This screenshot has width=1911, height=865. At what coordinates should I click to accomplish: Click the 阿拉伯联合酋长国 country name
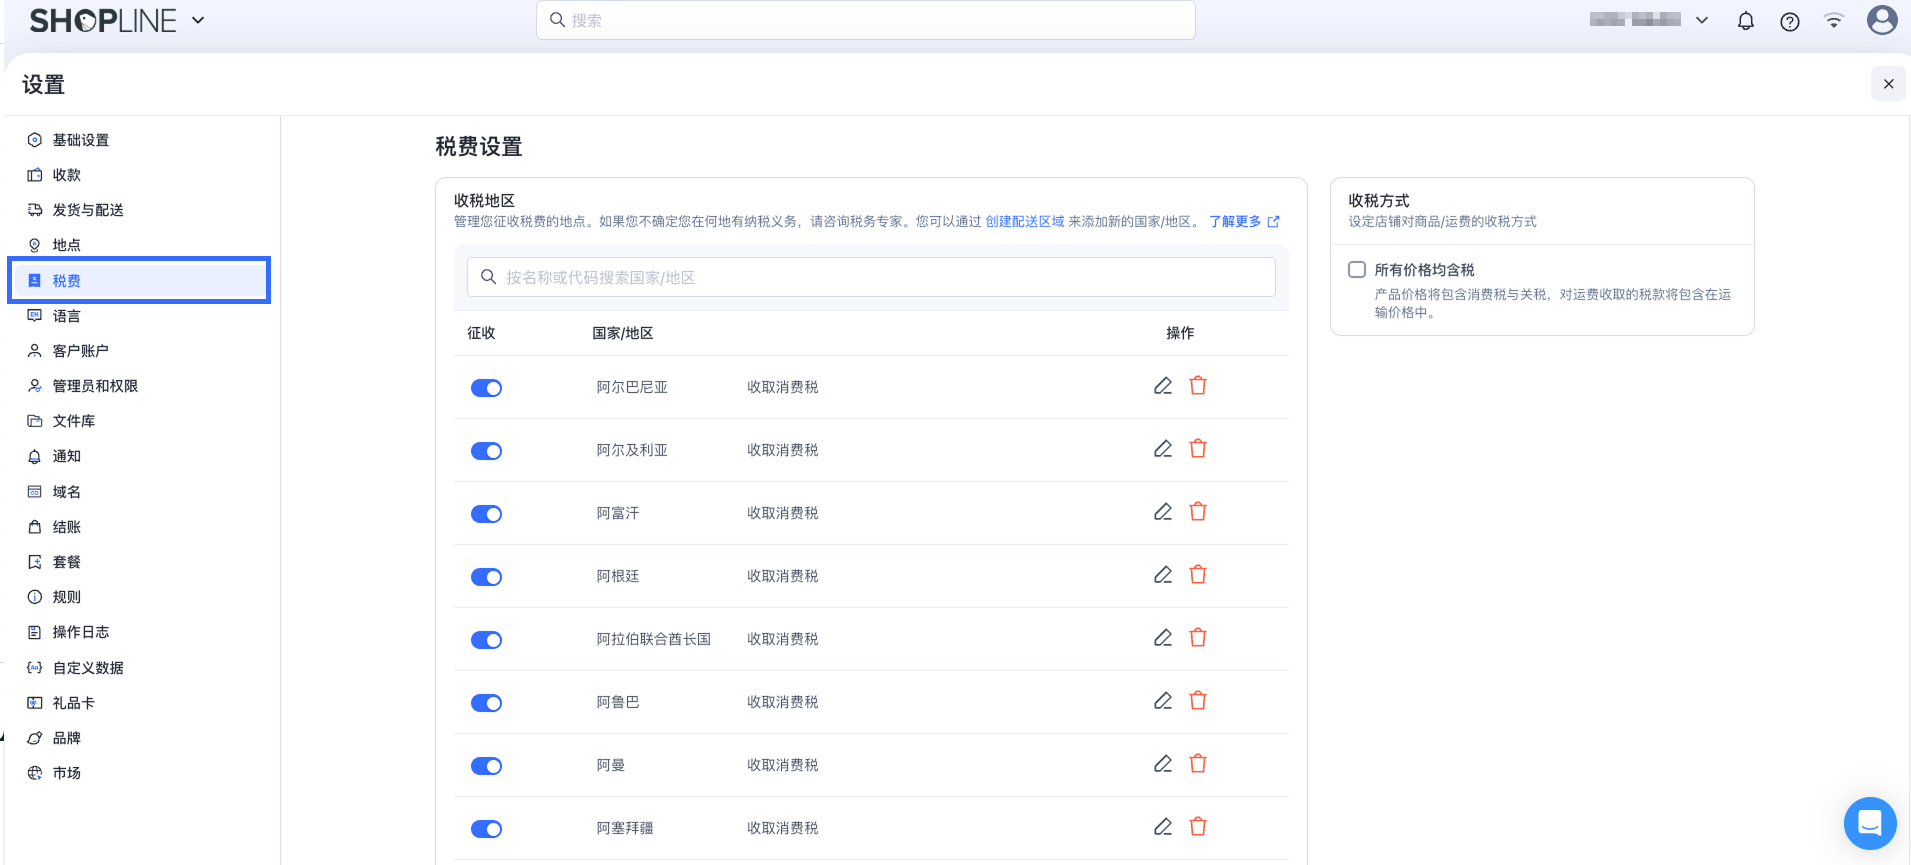(654, 639)
